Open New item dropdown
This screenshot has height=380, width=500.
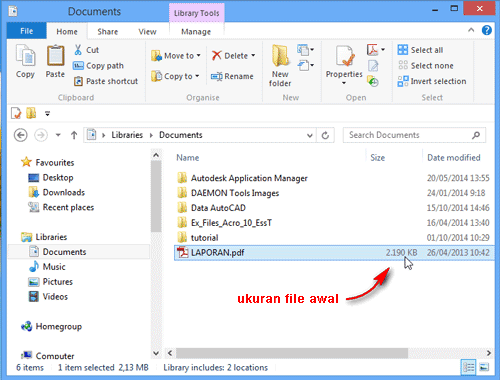306,50
